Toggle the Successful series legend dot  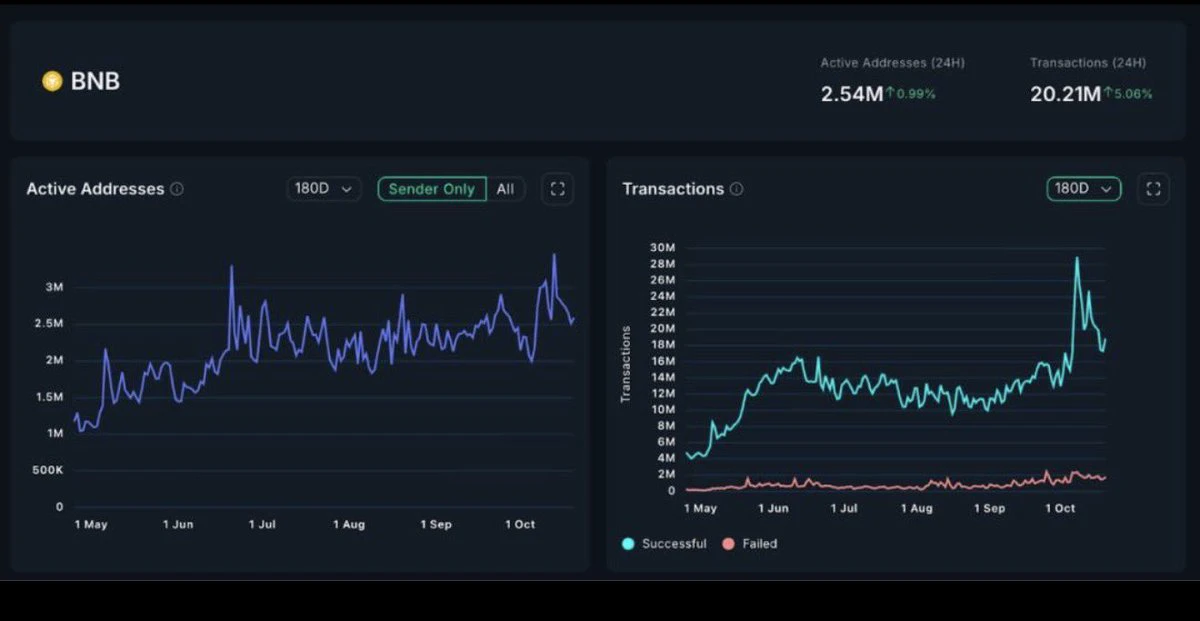click(628, 544)
